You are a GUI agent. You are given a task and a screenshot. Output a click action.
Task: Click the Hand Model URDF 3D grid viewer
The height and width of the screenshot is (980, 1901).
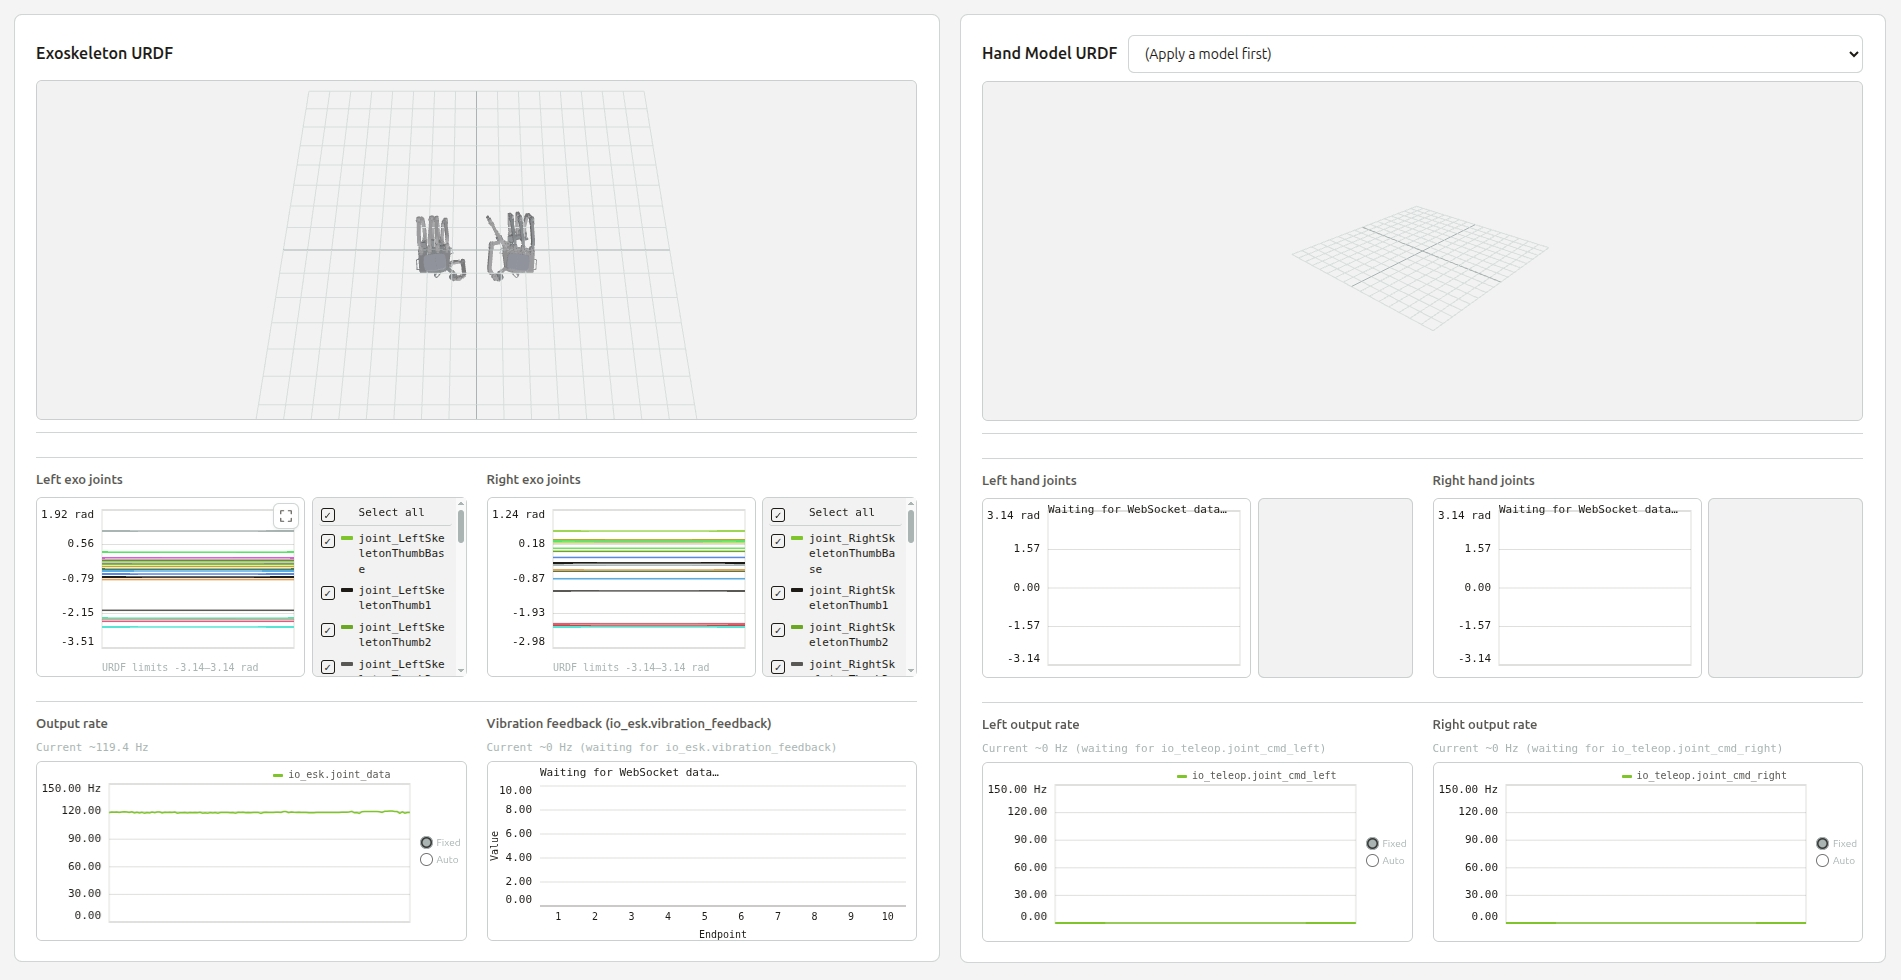1422,251
